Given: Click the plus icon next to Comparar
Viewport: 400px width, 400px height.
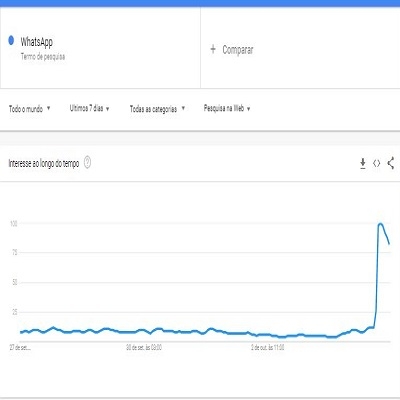Looking at the screenshot, I should (x=213, y=49).
